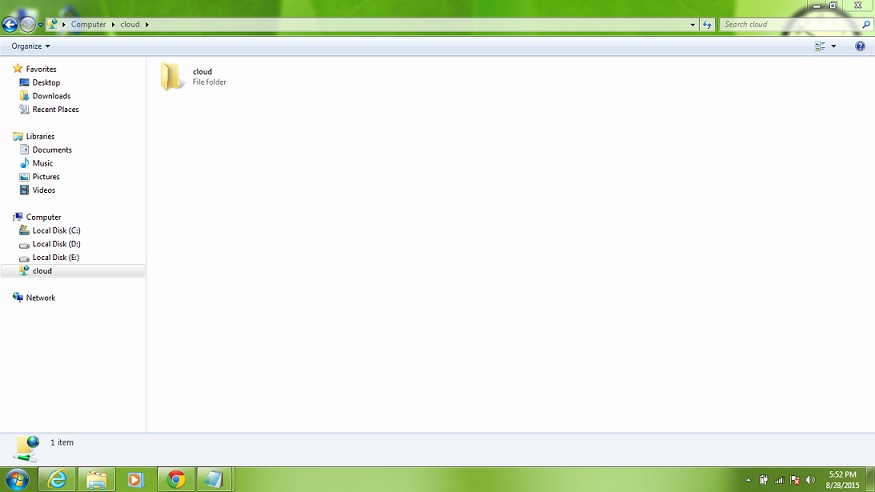Expand the arrow after Computer breadcrumb

(113, 25)
